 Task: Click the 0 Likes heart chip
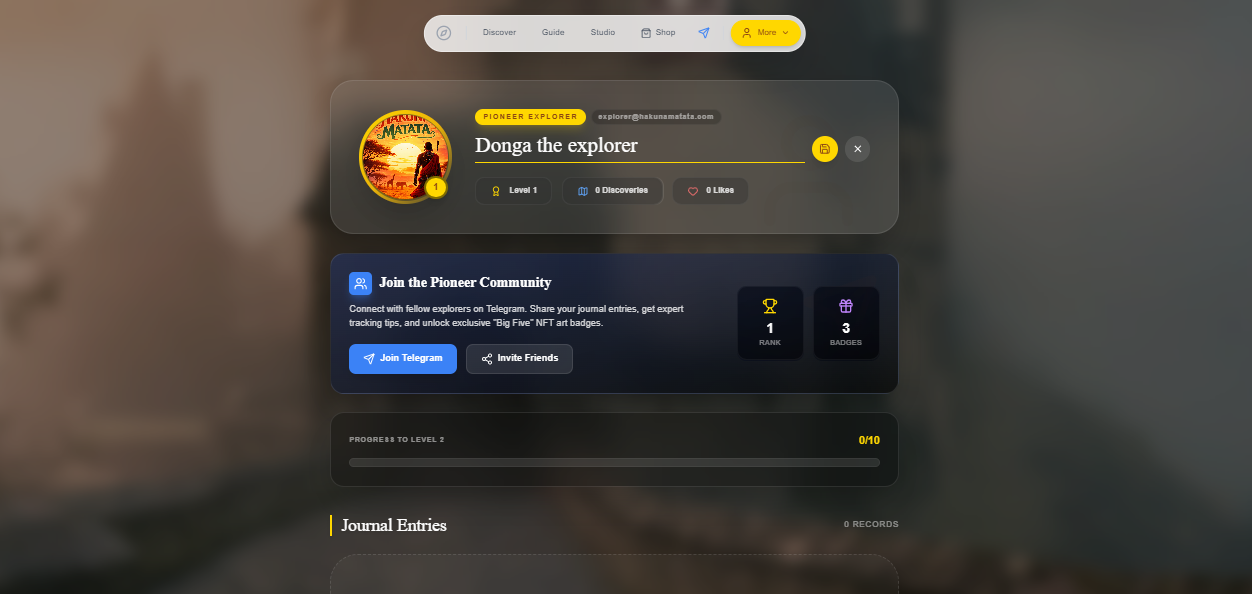pyautogui.click(x=710, y=191)
